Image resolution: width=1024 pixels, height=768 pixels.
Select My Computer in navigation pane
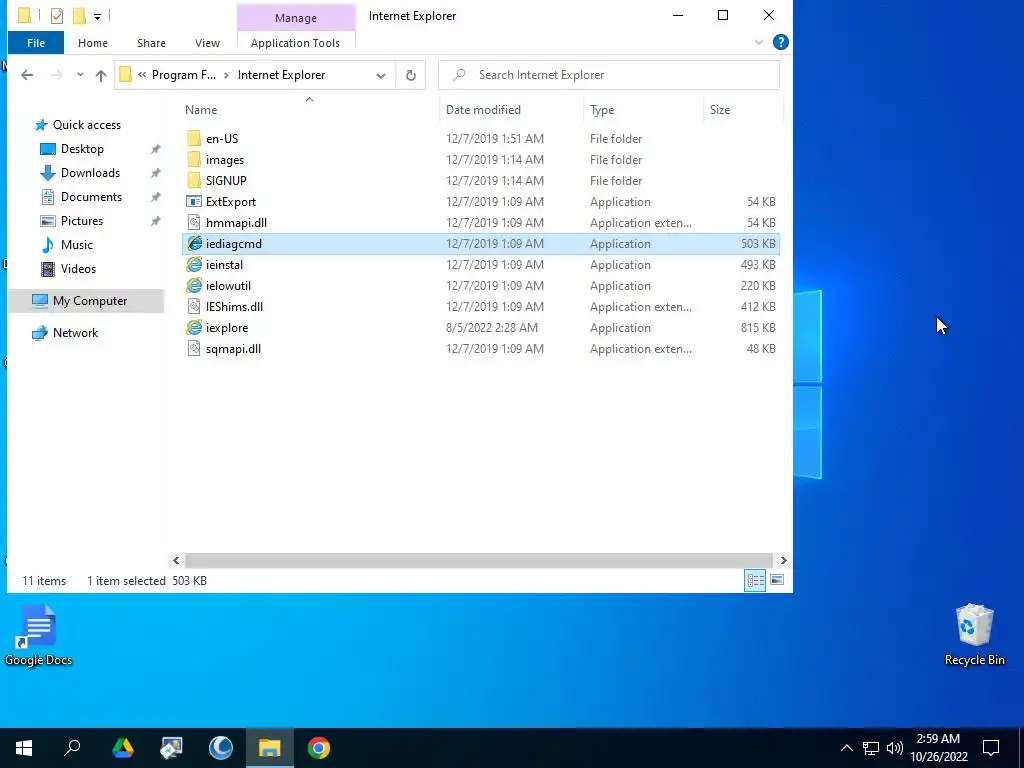click(86, 301)
